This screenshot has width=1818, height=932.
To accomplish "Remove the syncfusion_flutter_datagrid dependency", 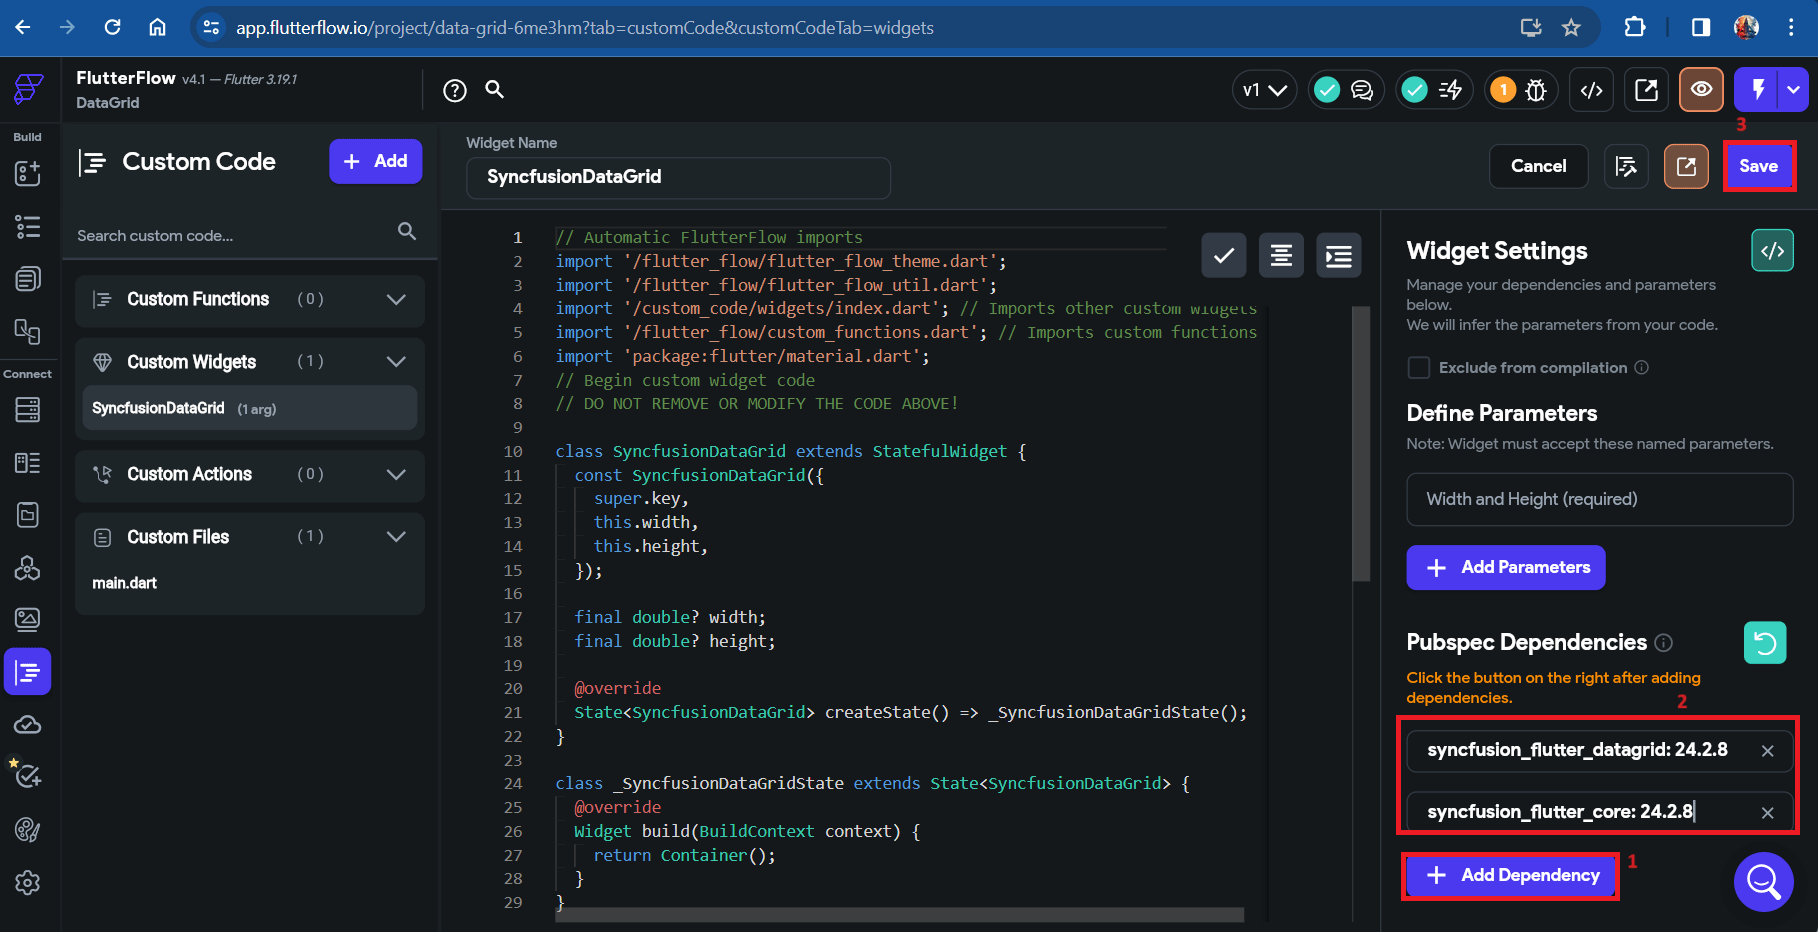I will (1768, 751).
